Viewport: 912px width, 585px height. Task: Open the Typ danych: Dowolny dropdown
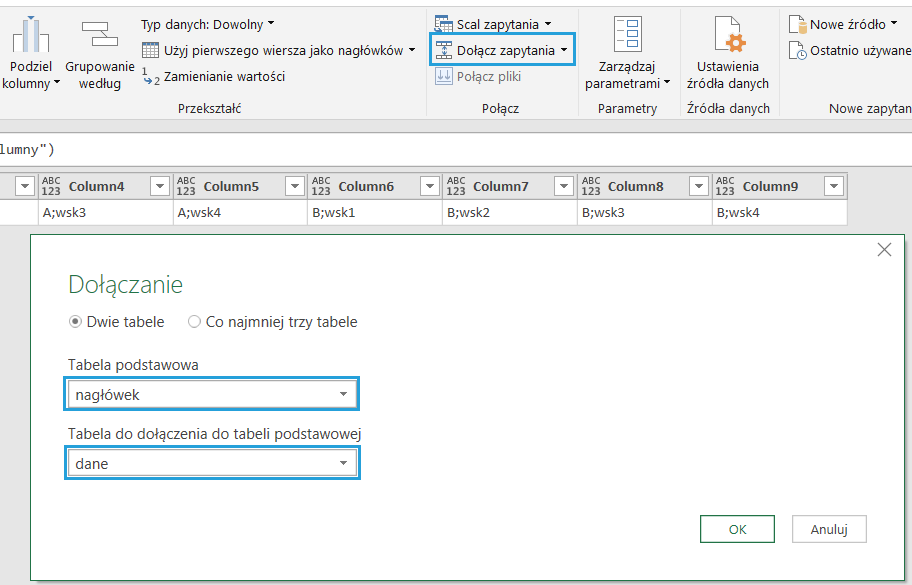(x=207, y=23)
